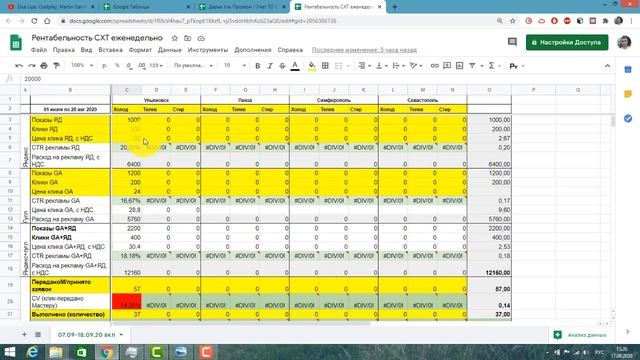Open the horizontal align dropdown

pyautogui.click(x=364, y=66)
